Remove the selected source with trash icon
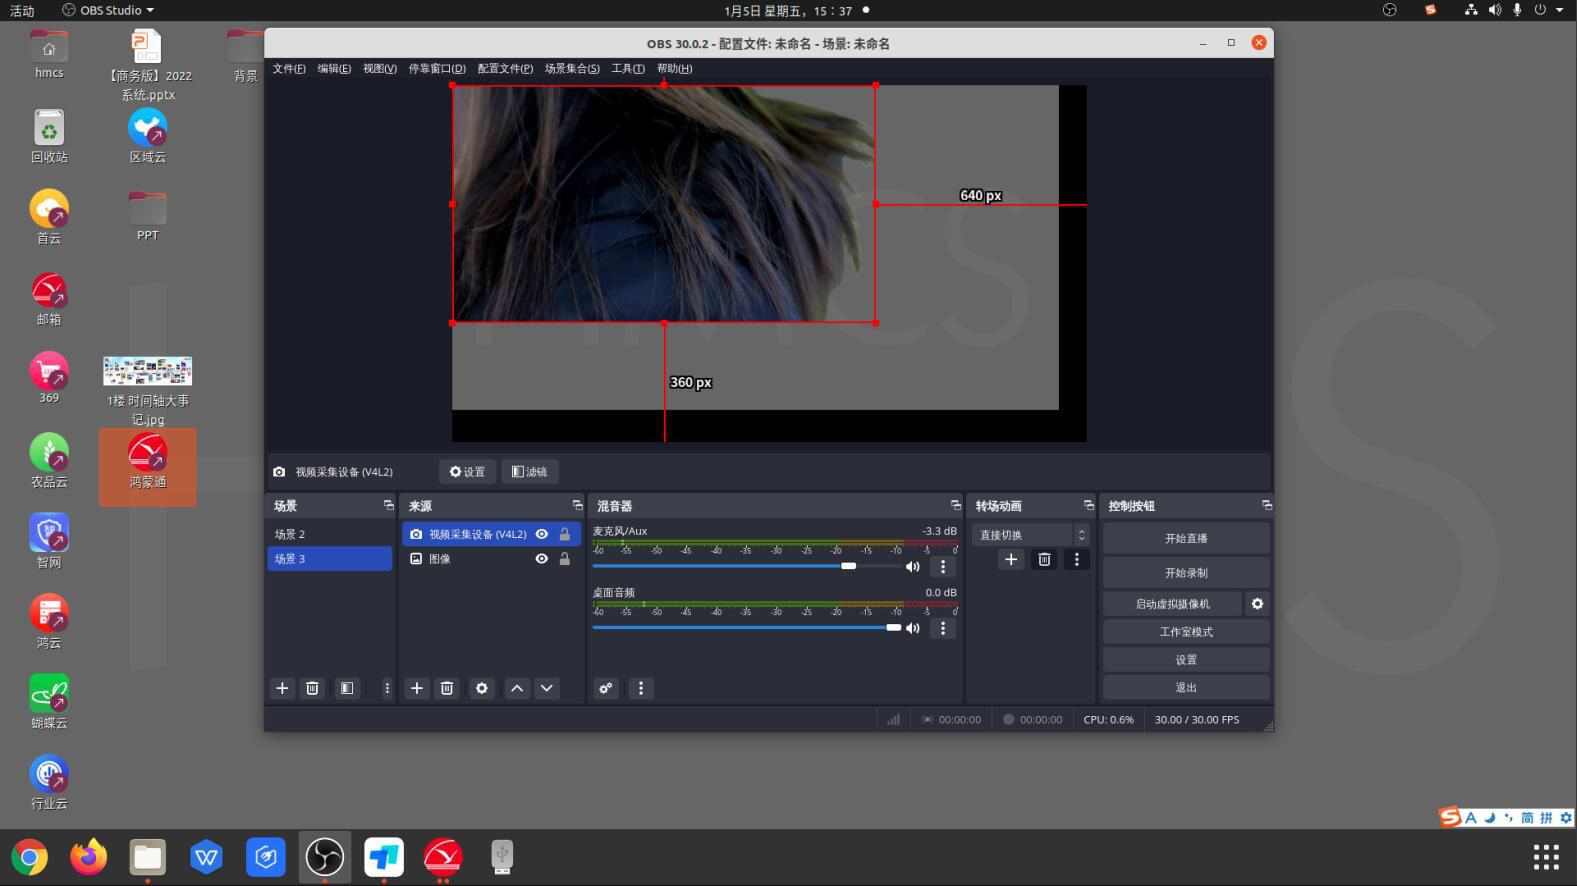The image size is (1577, 886). (x=447, y=688)
